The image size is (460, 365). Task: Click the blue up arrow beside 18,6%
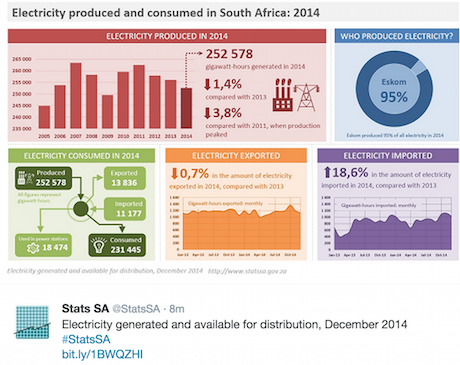click(x=327, y=172)
